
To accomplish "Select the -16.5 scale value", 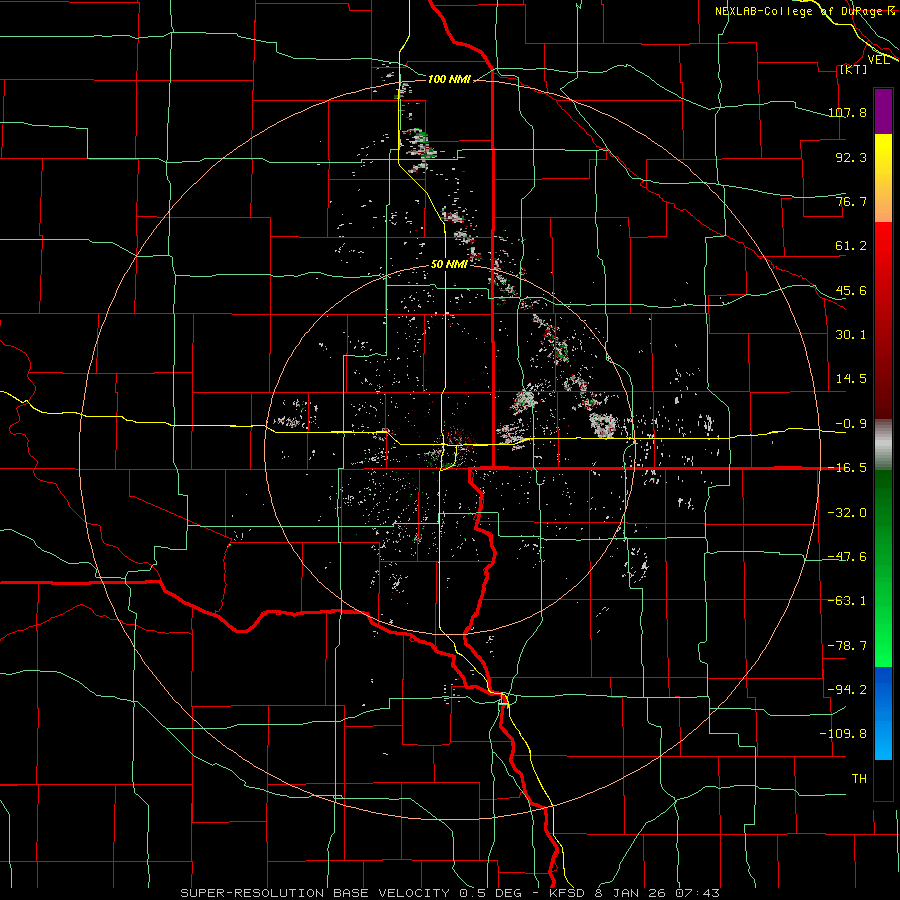I will (x=847, y=468).
